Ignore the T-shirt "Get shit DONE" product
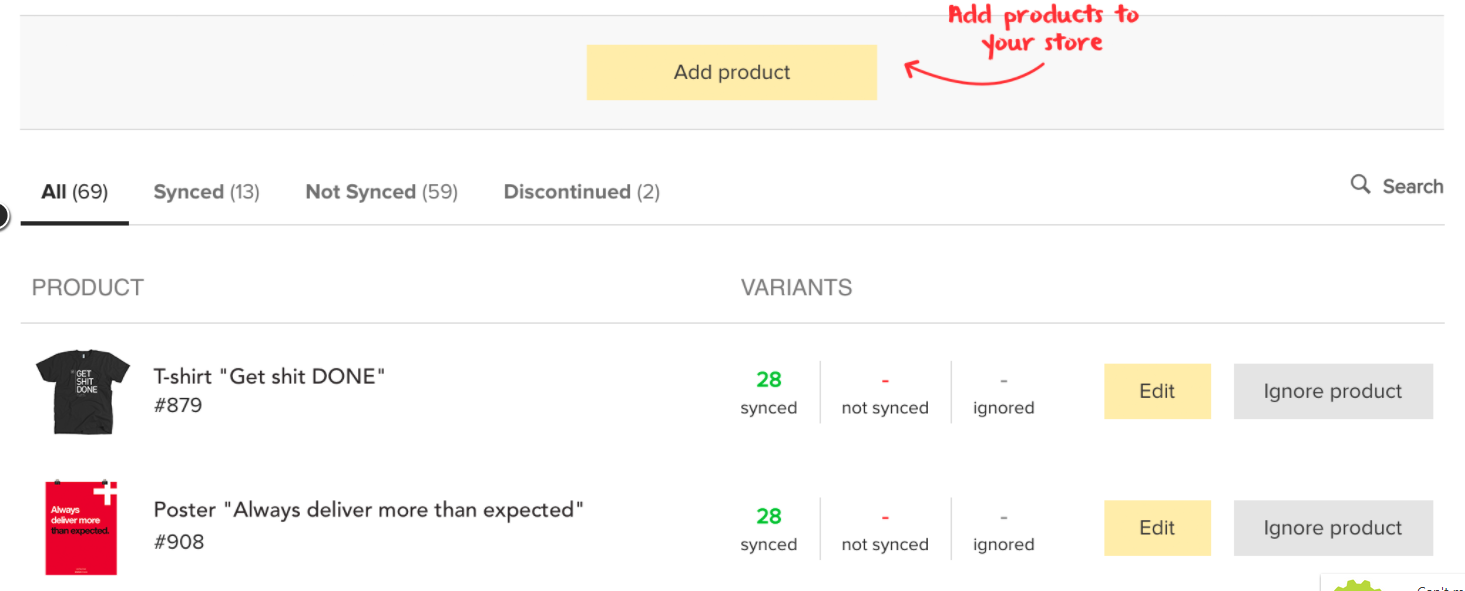Viewport: 1465px width, 591px height. tap(1333, 391)
